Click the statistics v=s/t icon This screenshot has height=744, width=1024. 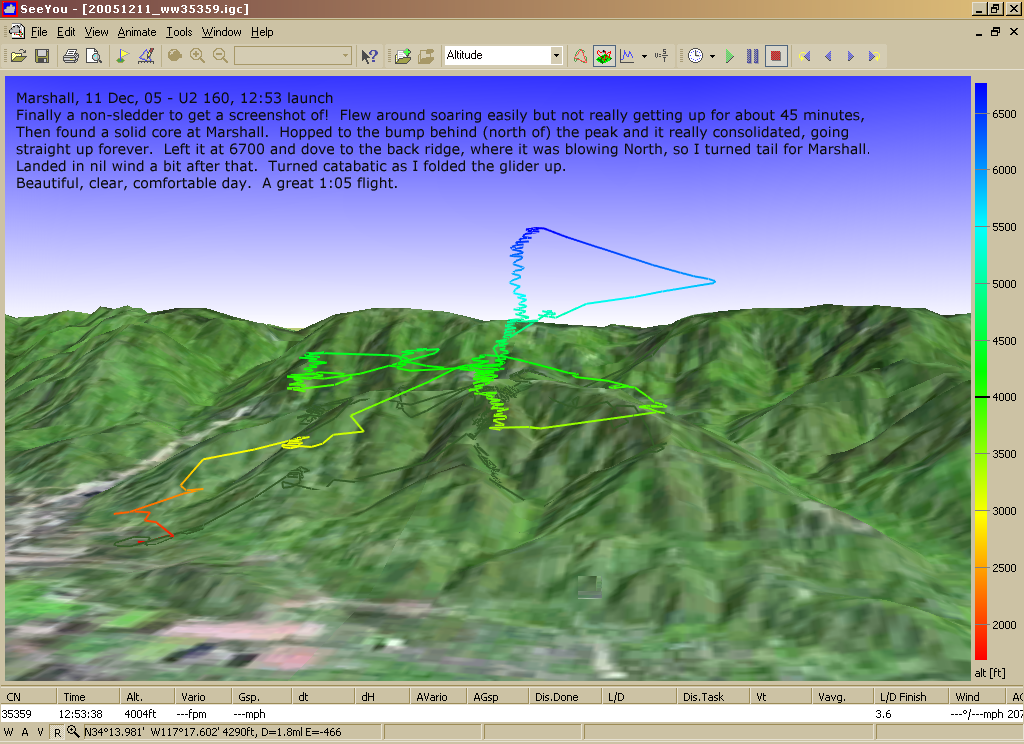[661, 56]
